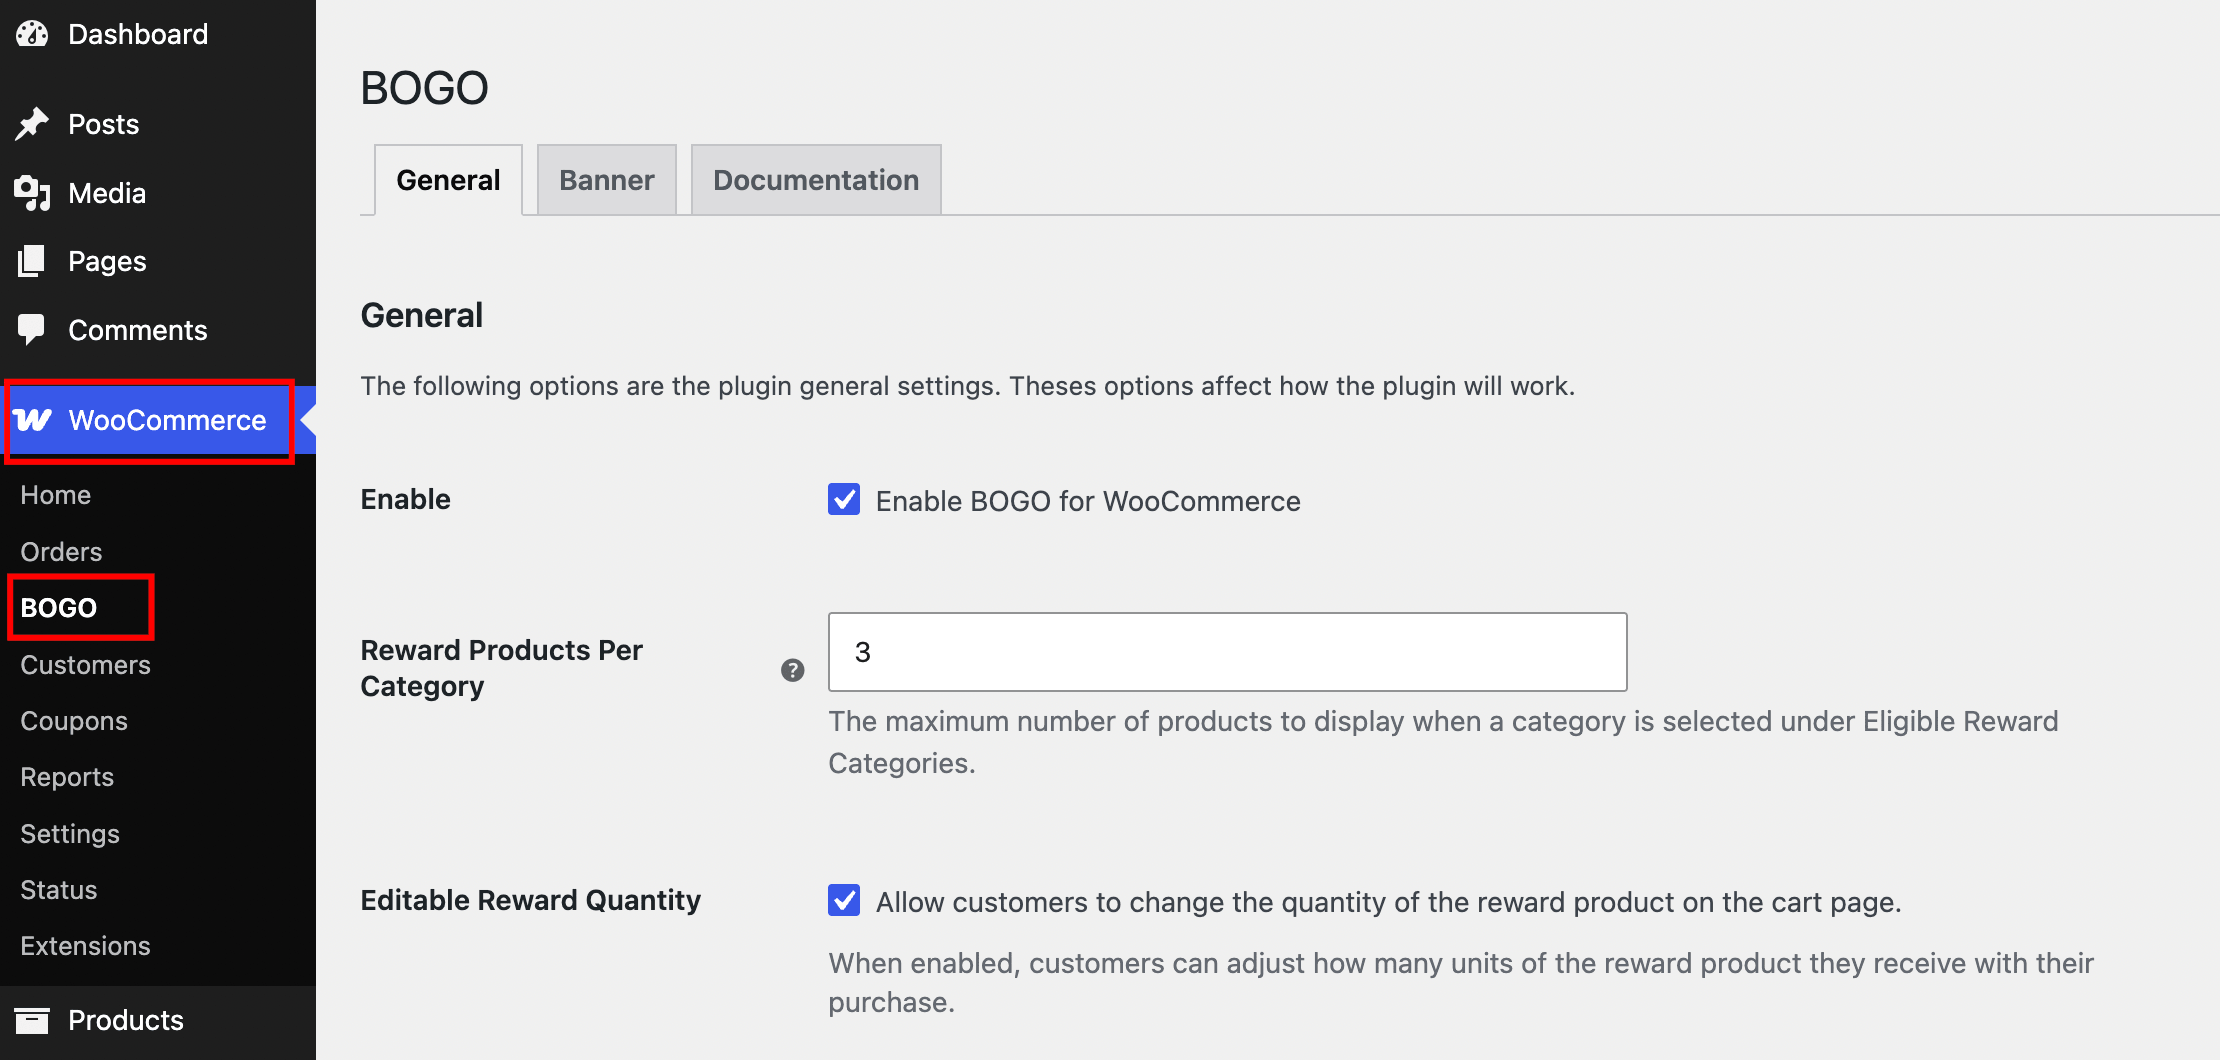Click the 'Allow customers to change the quantity' label
Screen dimensions: 2220x1060
point(1389,902)
